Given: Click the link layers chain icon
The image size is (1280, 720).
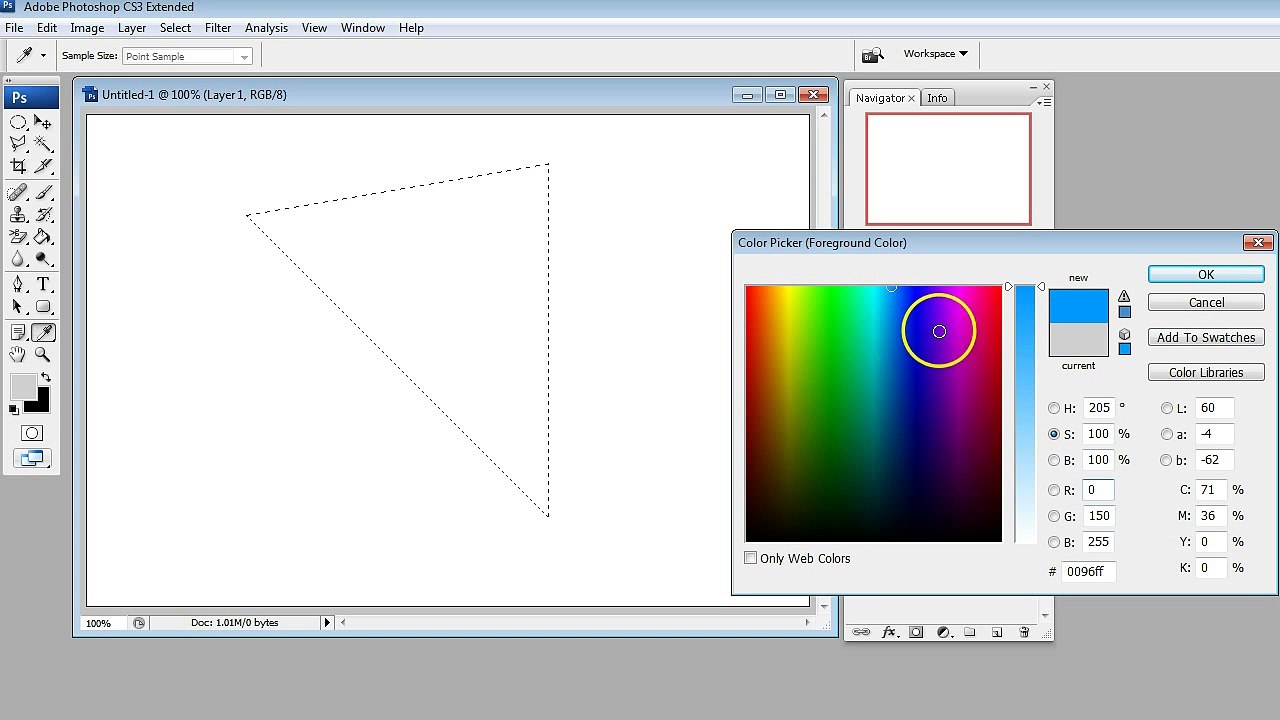Looking at the screenshot, I should pyautogui.click(x=860, y=632).
